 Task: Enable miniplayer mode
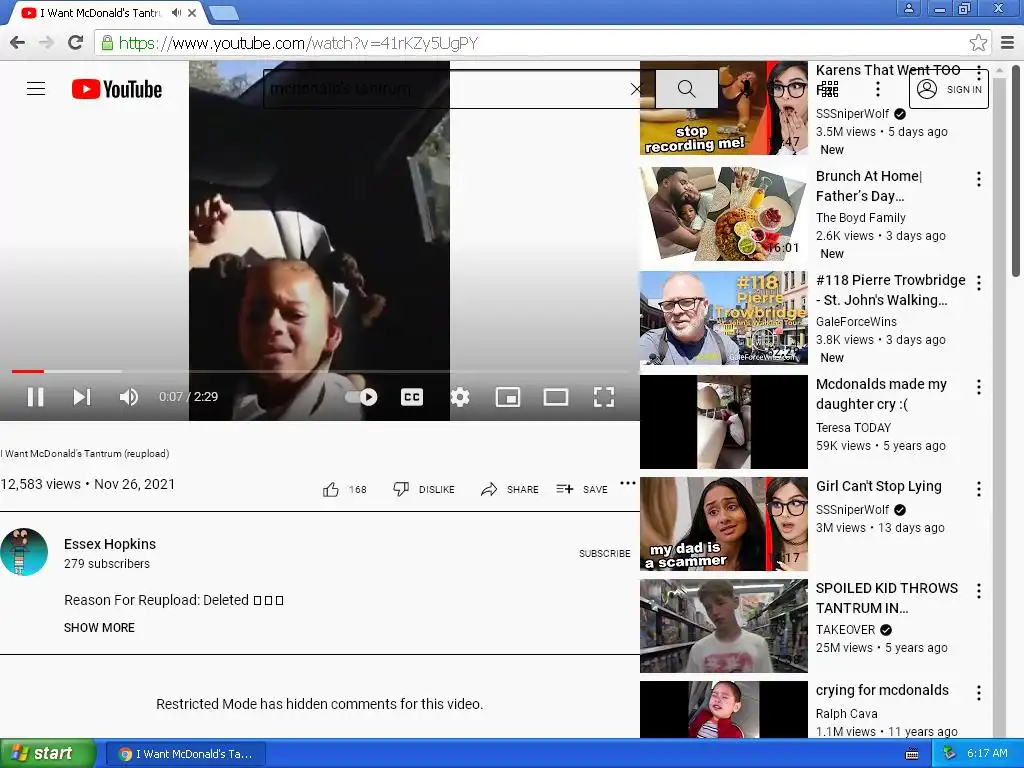coord(507,396)
